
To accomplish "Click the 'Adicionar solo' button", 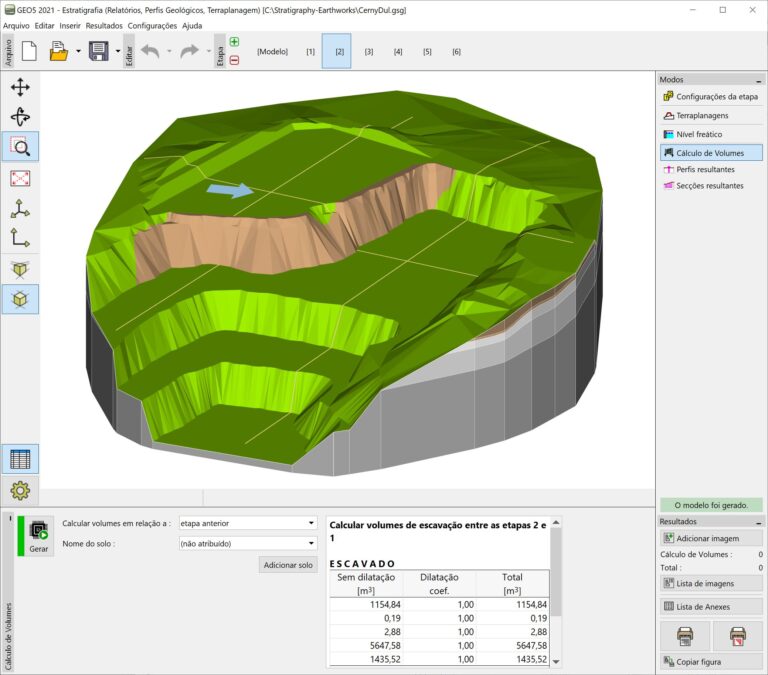I will coord(288,565).
